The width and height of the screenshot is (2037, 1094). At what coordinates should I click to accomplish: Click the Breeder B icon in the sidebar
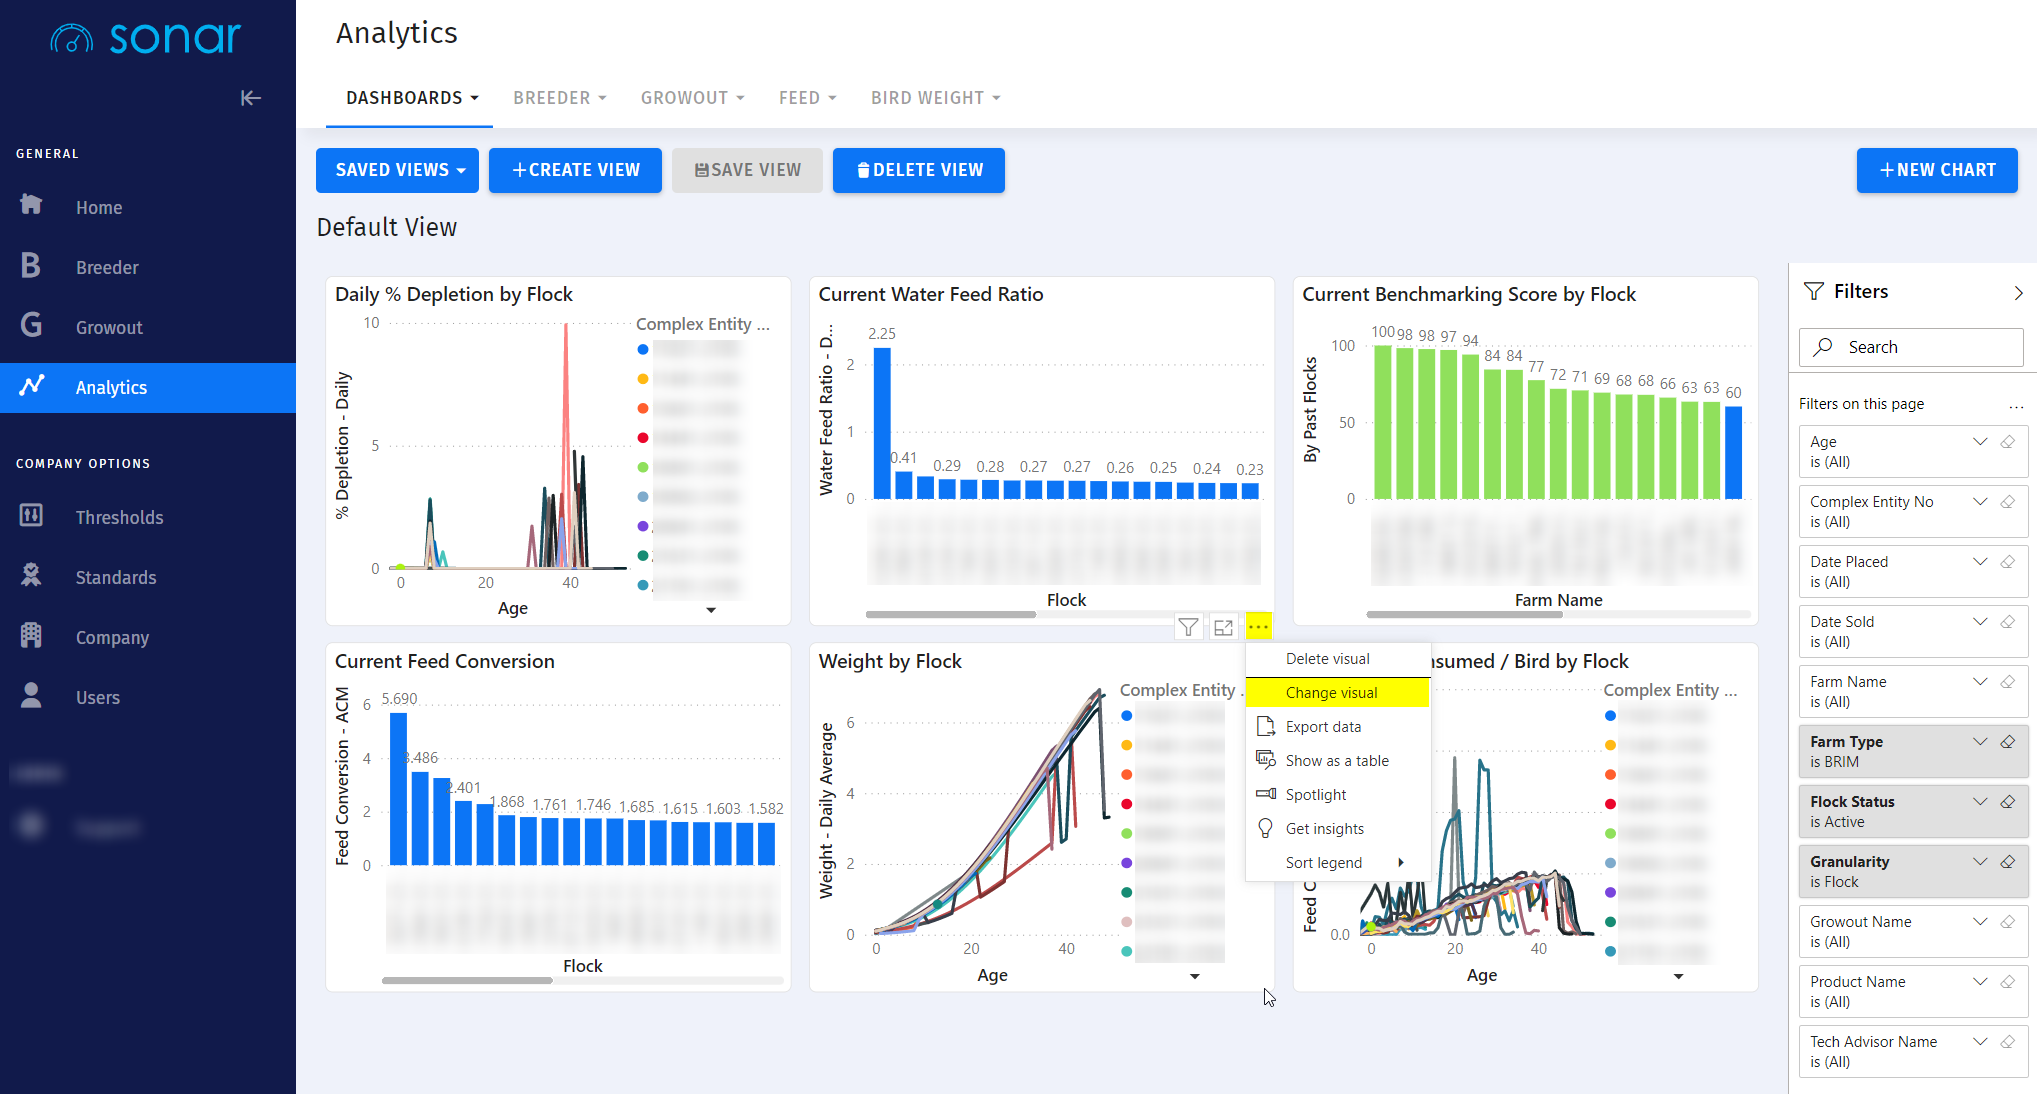tap(31, 265)
